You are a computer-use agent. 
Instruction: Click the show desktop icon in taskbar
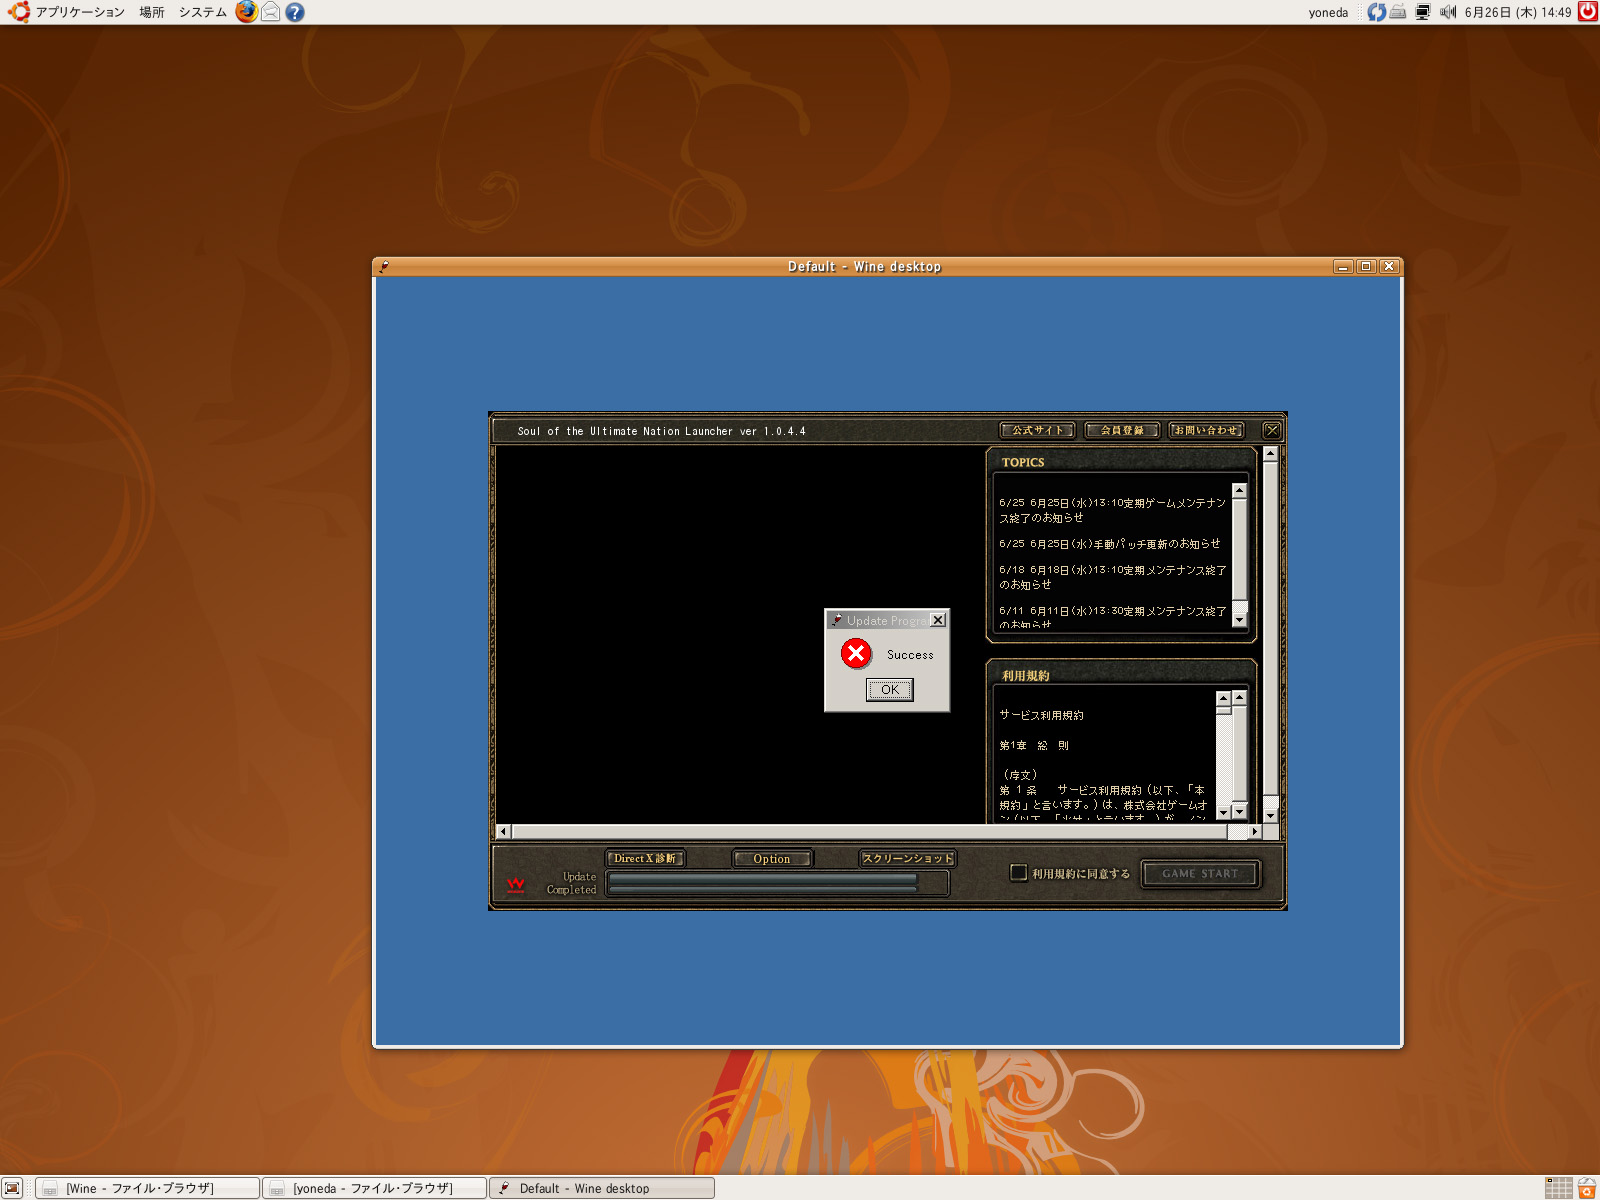(12, 1188)
